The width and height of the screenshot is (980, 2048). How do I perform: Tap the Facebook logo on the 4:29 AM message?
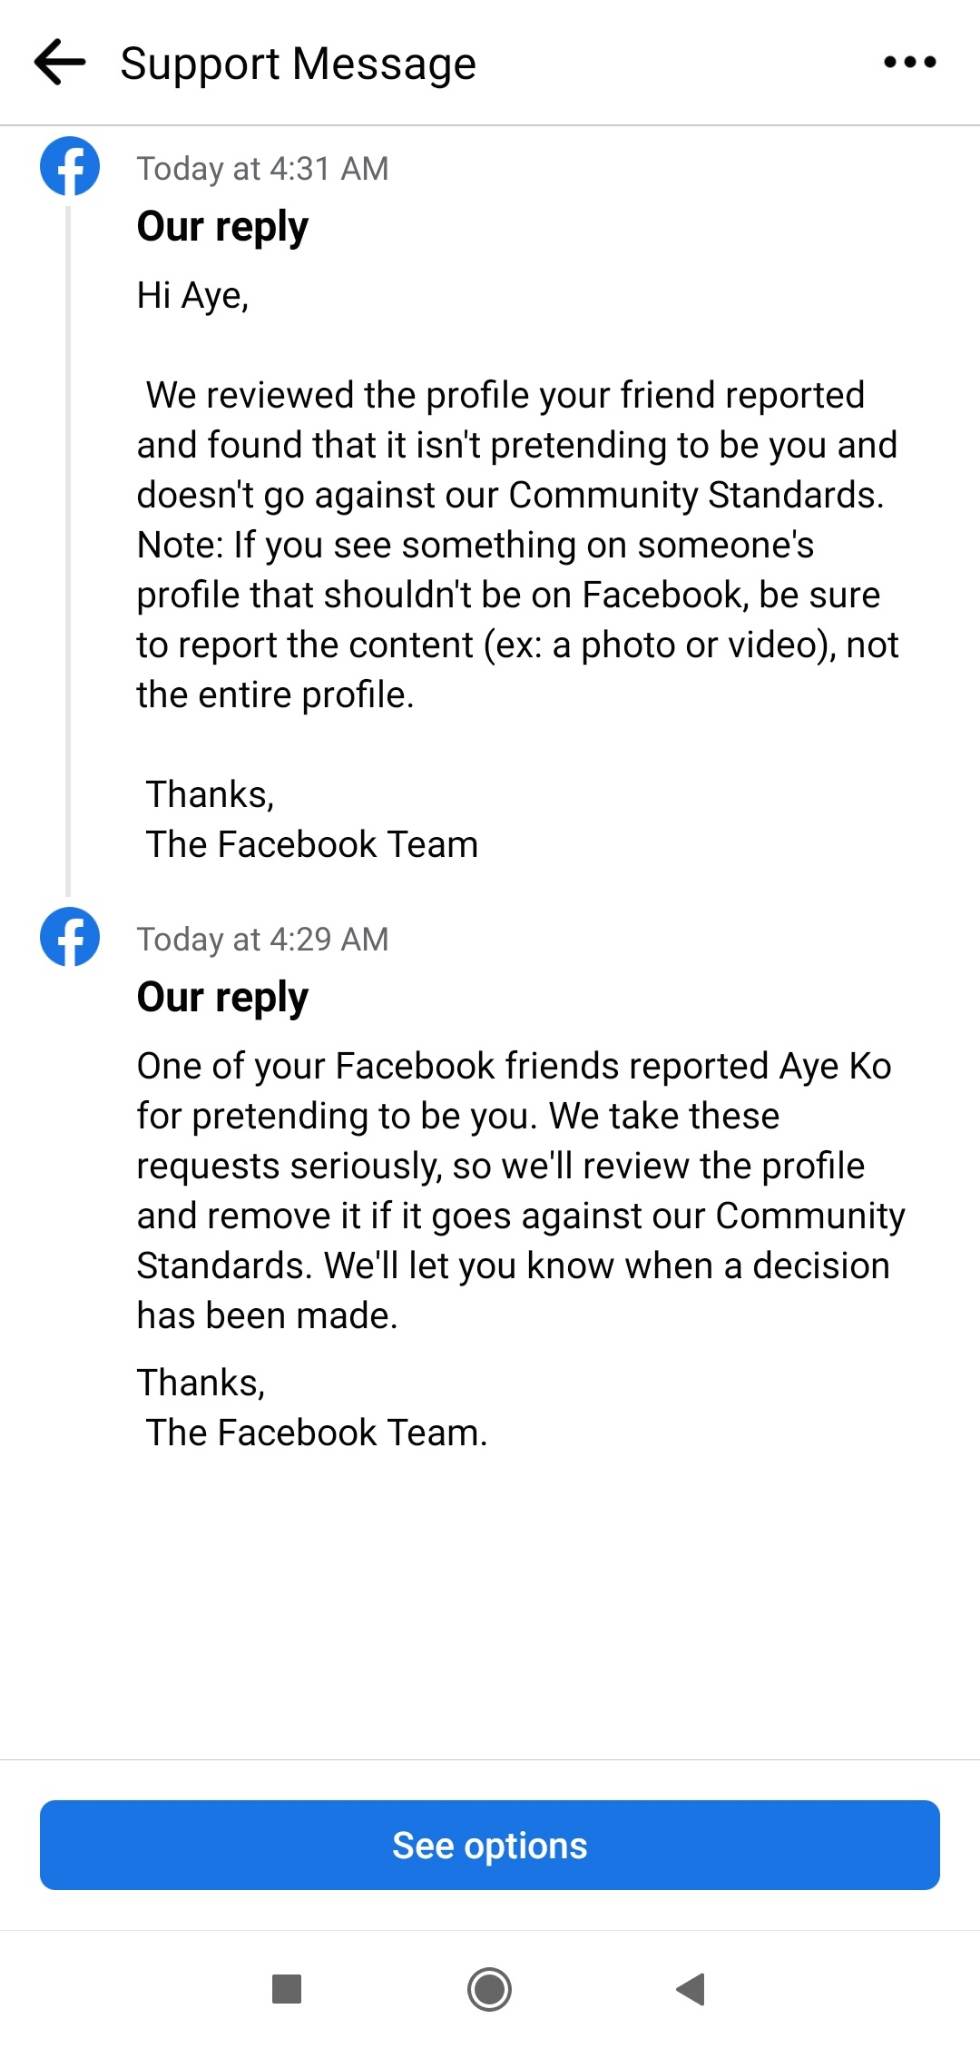pos(68,937)
